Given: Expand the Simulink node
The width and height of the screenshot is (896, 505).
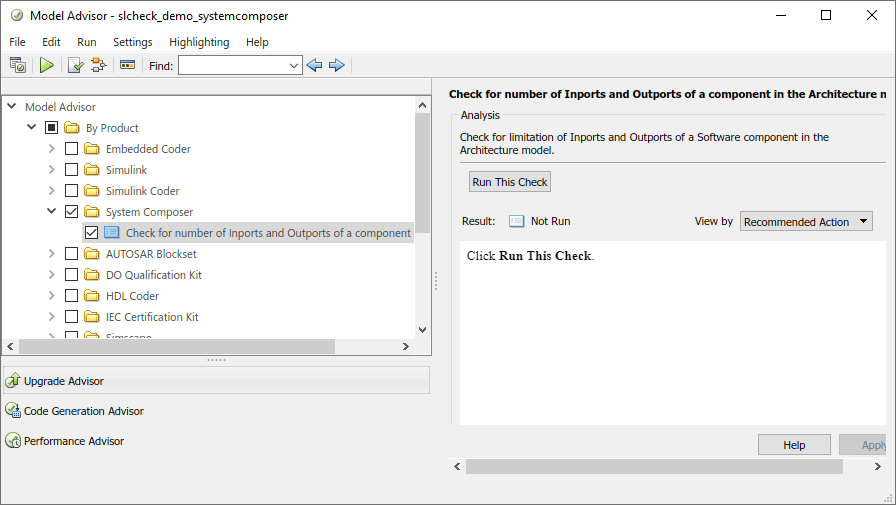Looking at the screenshot, I should (x=51, y=170).
